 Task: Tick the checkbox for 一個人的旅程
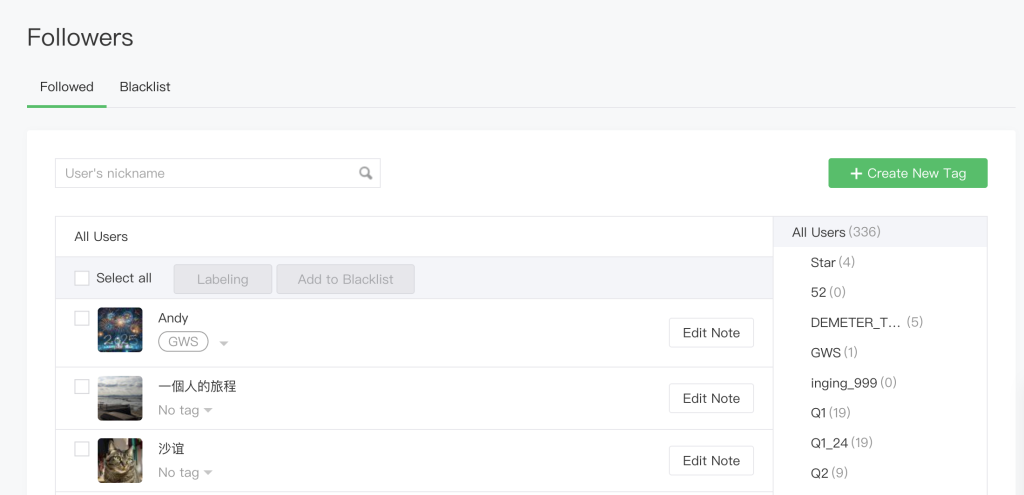pos(82,386)
